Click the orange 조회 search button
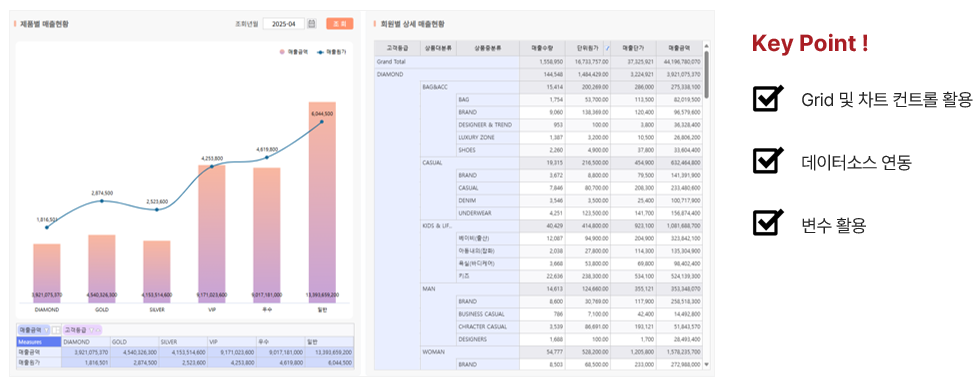The image size is (980, 385). pos(339,24)
